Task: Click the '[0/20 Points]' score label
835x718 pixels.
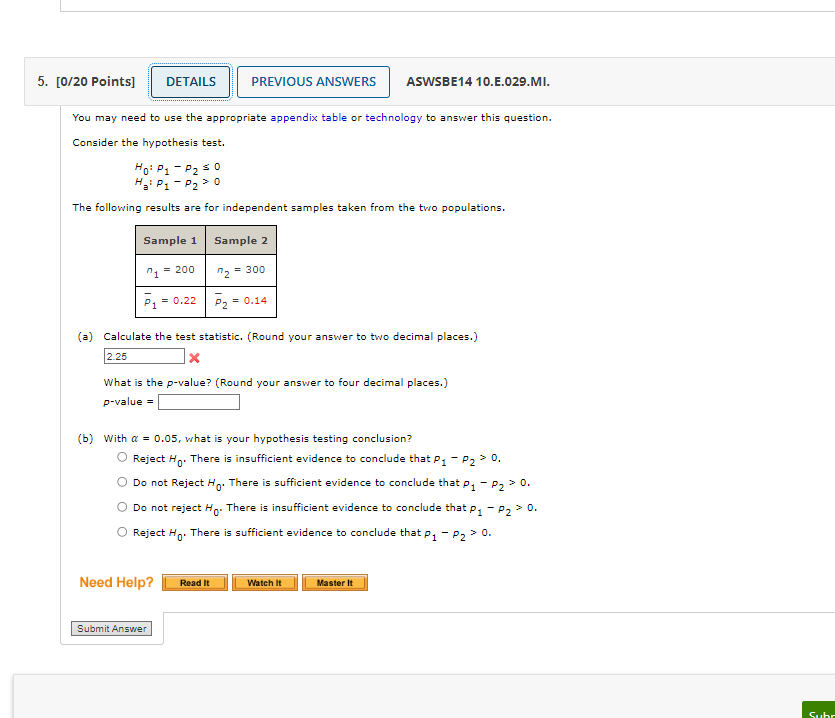Action: (95, 82)
